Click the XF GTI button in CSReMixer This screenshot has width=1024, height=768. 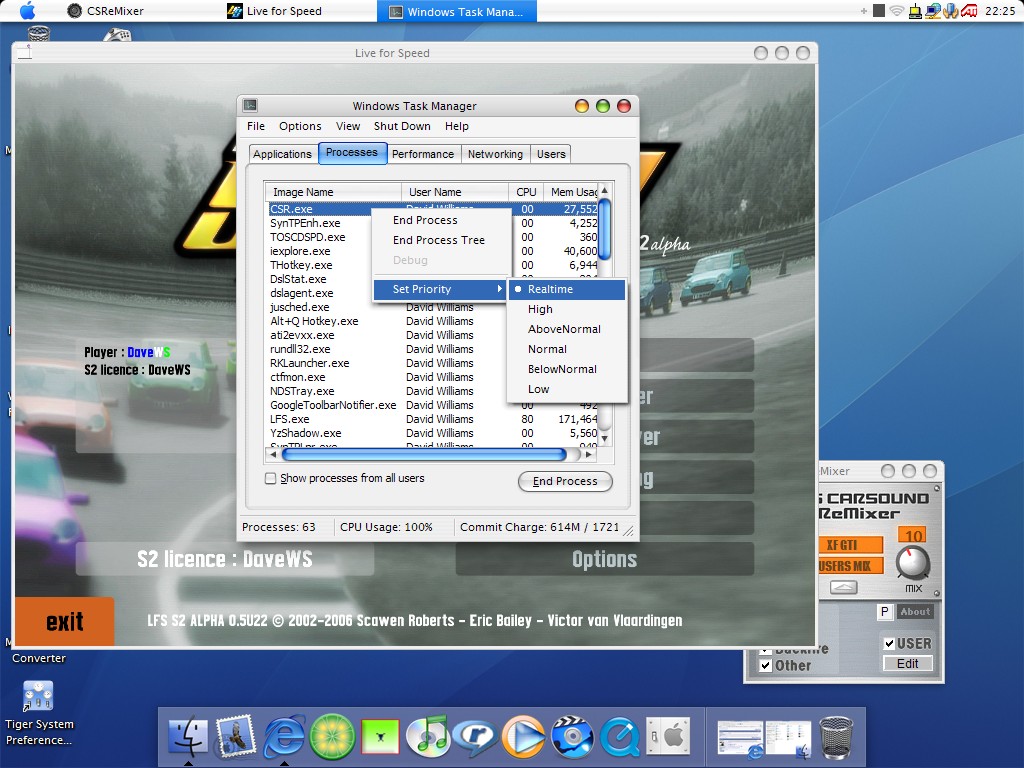point(849,545)
